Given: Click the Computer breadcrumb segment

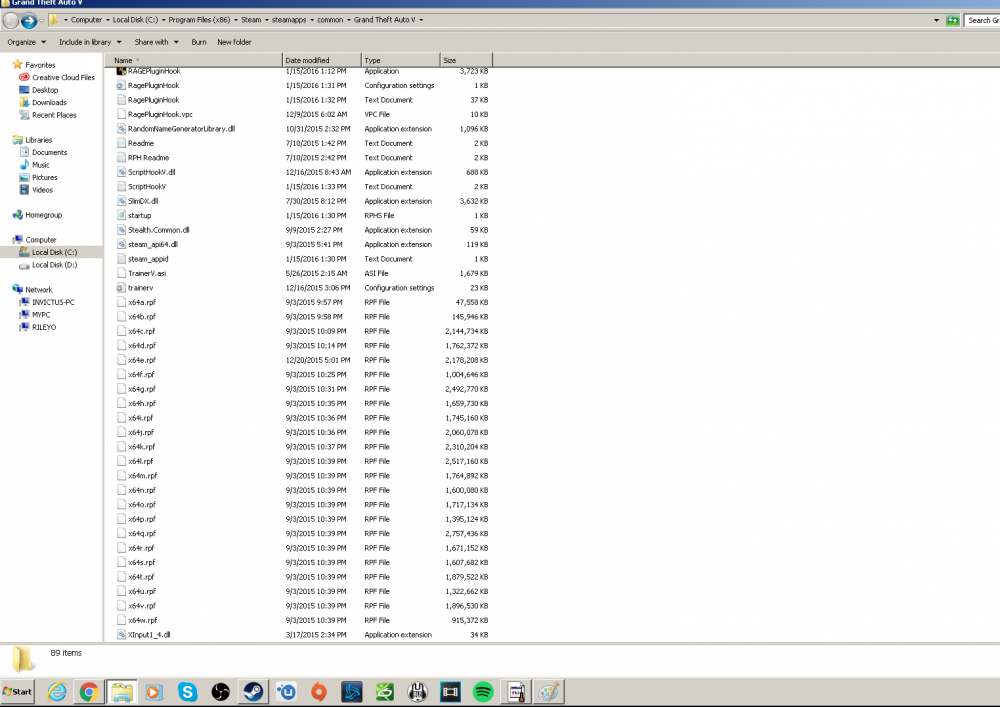Looking at the screenshot, I should [x=86, y=20].
